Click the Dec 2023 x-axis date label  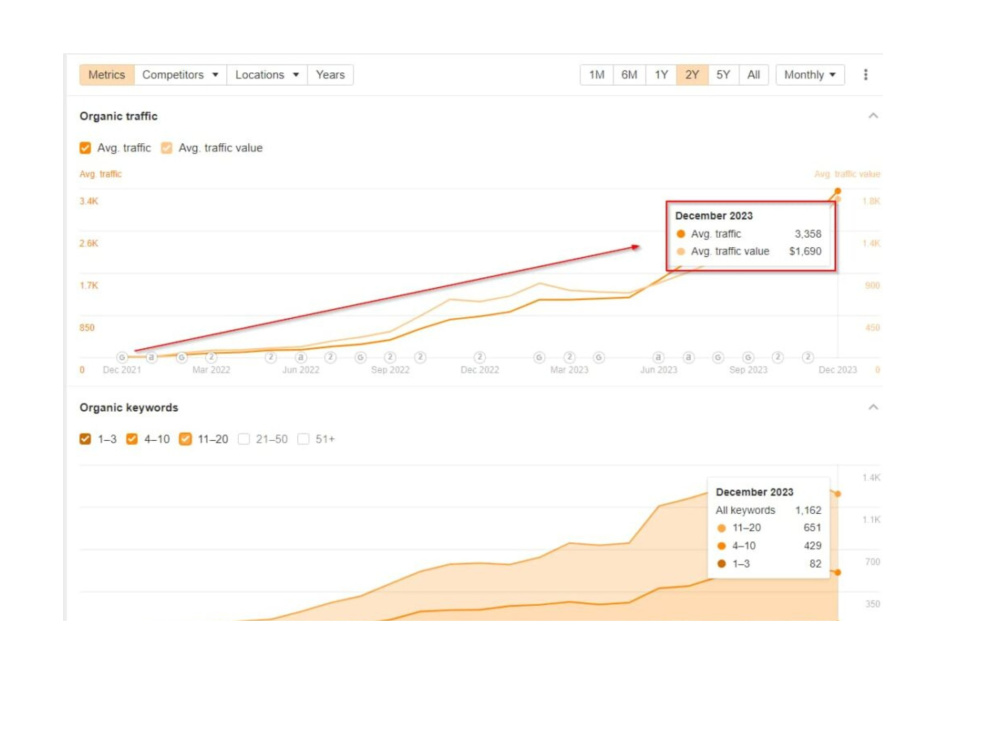pos(837,370)
